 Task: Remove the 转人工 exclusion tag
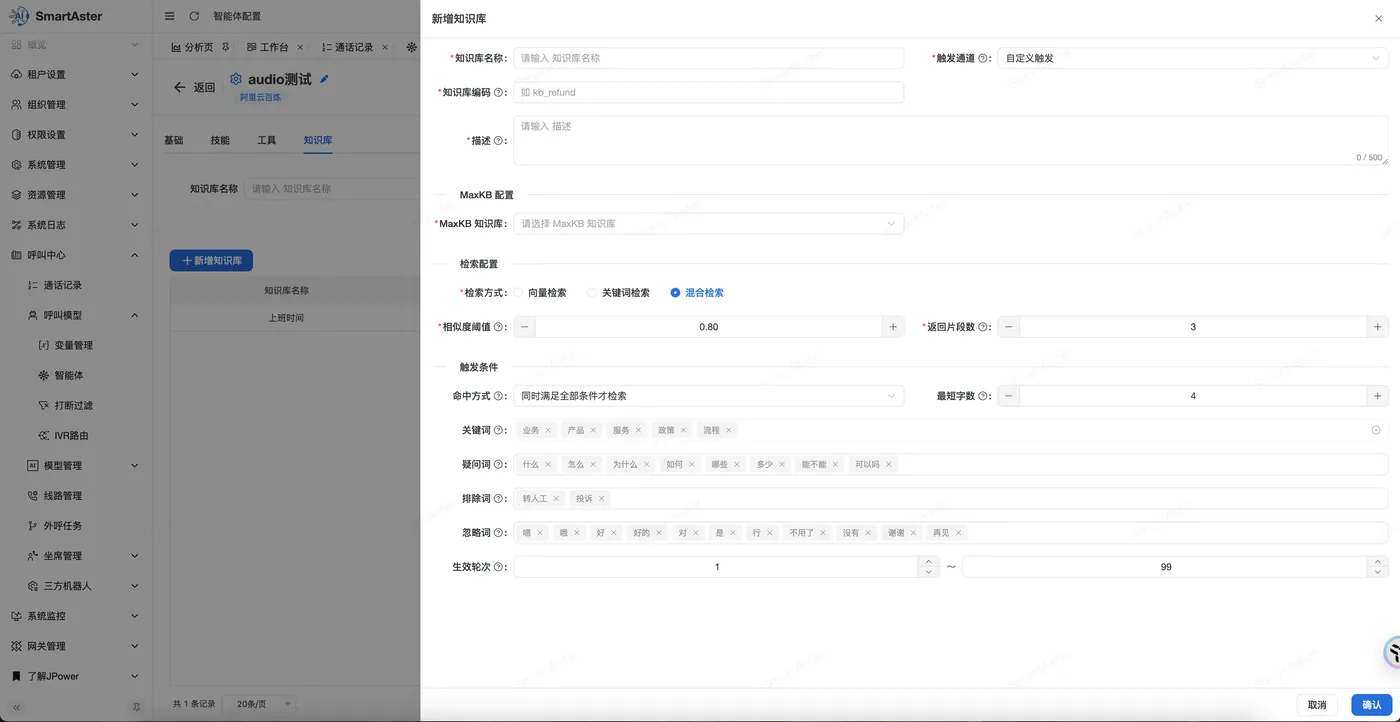pos(556,498)
